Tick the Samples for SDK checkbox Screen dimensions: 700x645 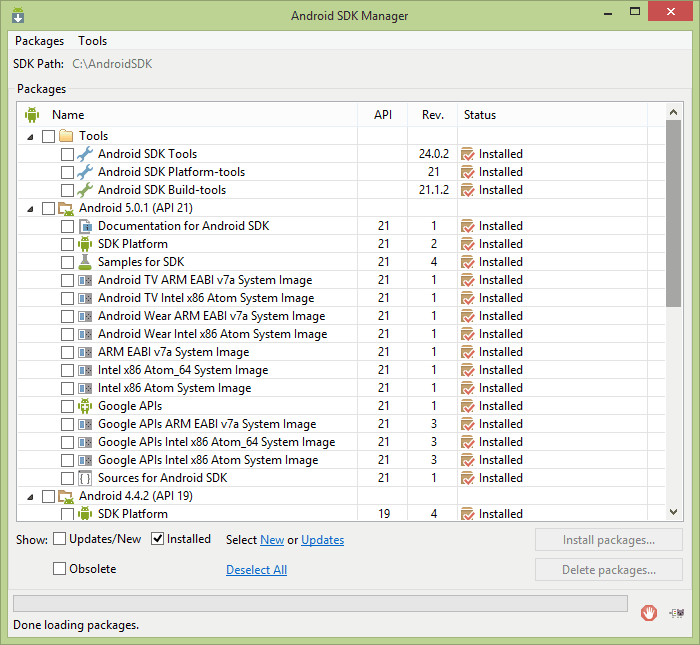click(x=67, y=262)
